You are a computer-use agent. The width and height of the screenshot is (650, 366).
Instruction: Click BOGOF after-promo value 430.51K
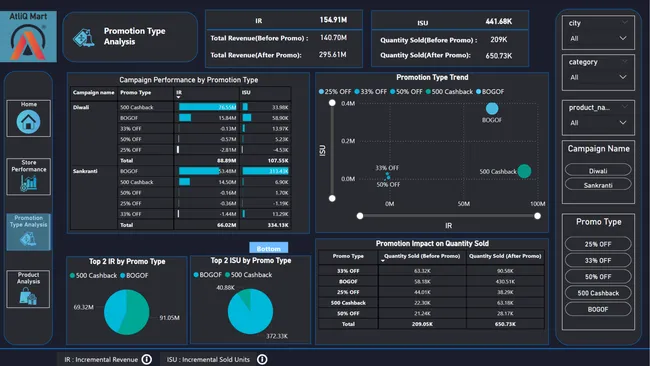click(x=505, y=282)
